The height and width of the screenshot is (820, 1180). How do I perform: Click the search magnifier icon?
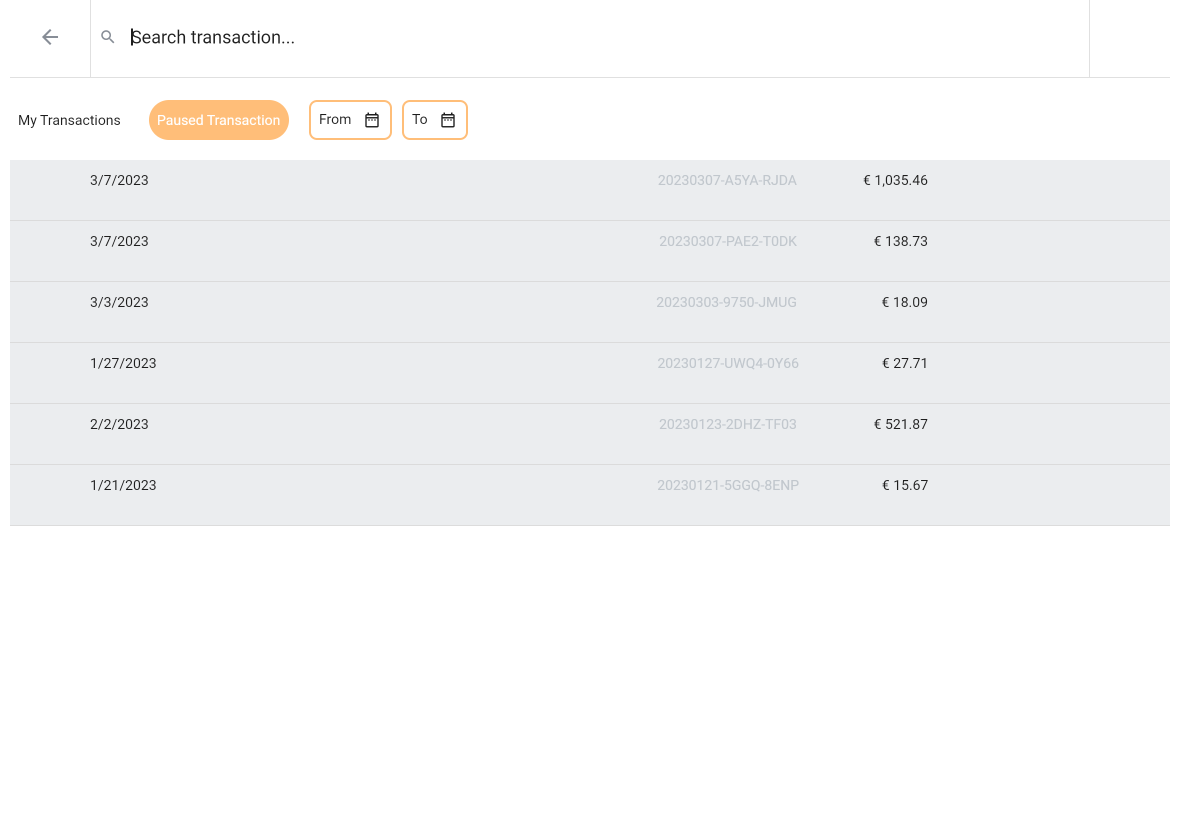click(108, 37)
